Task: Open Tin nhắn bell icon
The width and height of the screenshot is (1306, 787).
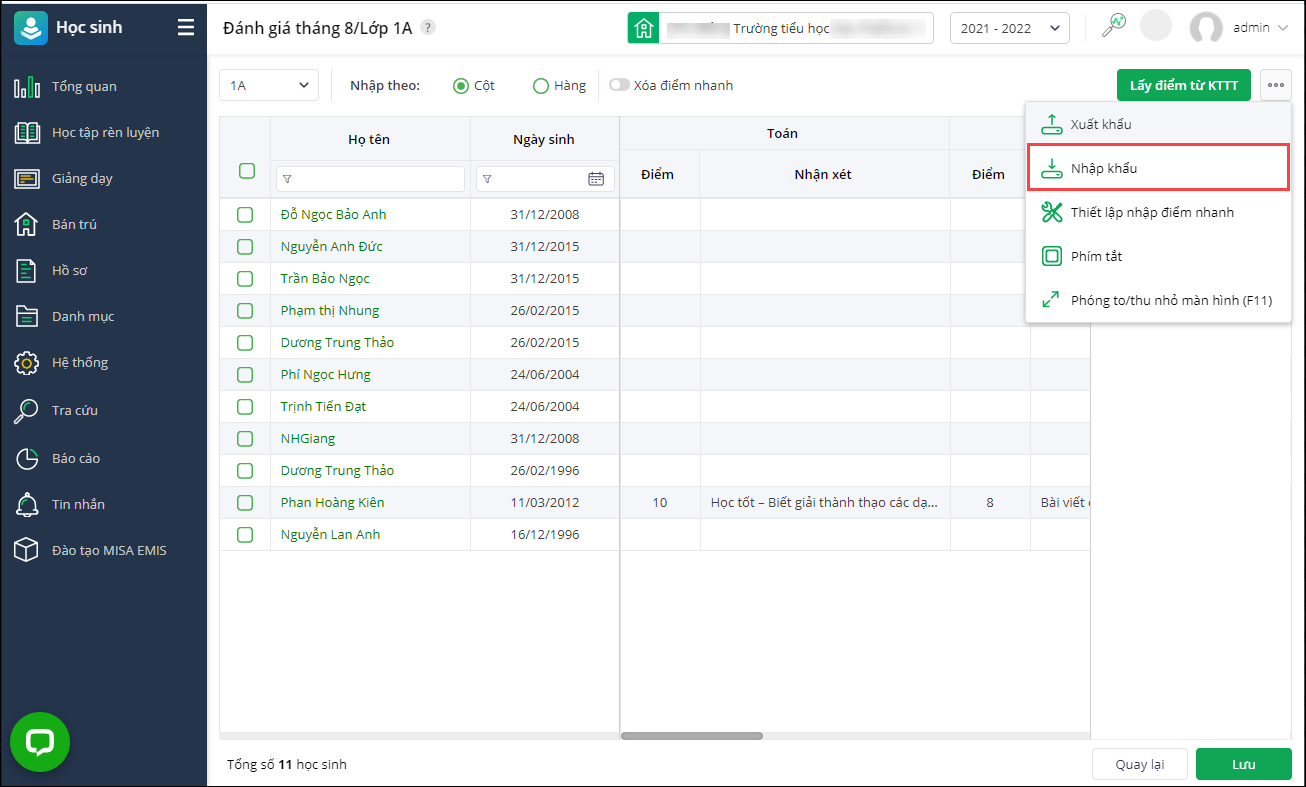Action: (x=27, y=505)
